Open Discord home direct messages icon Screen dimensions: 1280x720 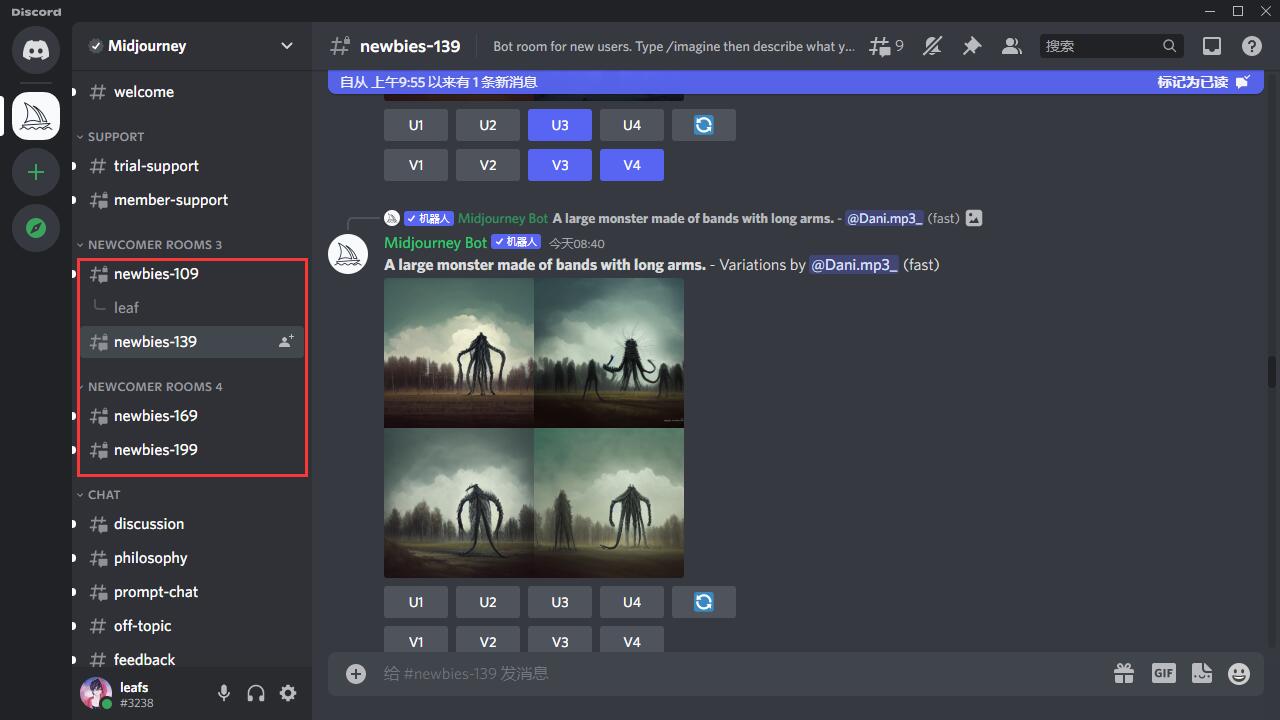pos(36,50)
